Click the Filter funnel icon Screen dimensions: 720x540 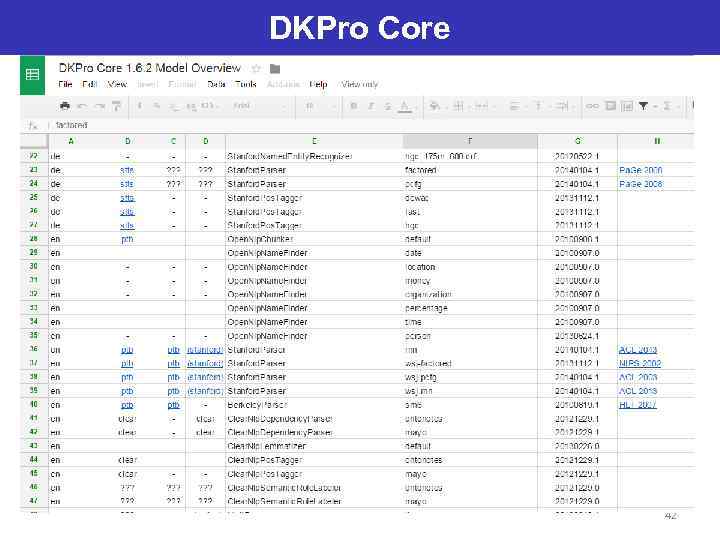click(643, 106)
